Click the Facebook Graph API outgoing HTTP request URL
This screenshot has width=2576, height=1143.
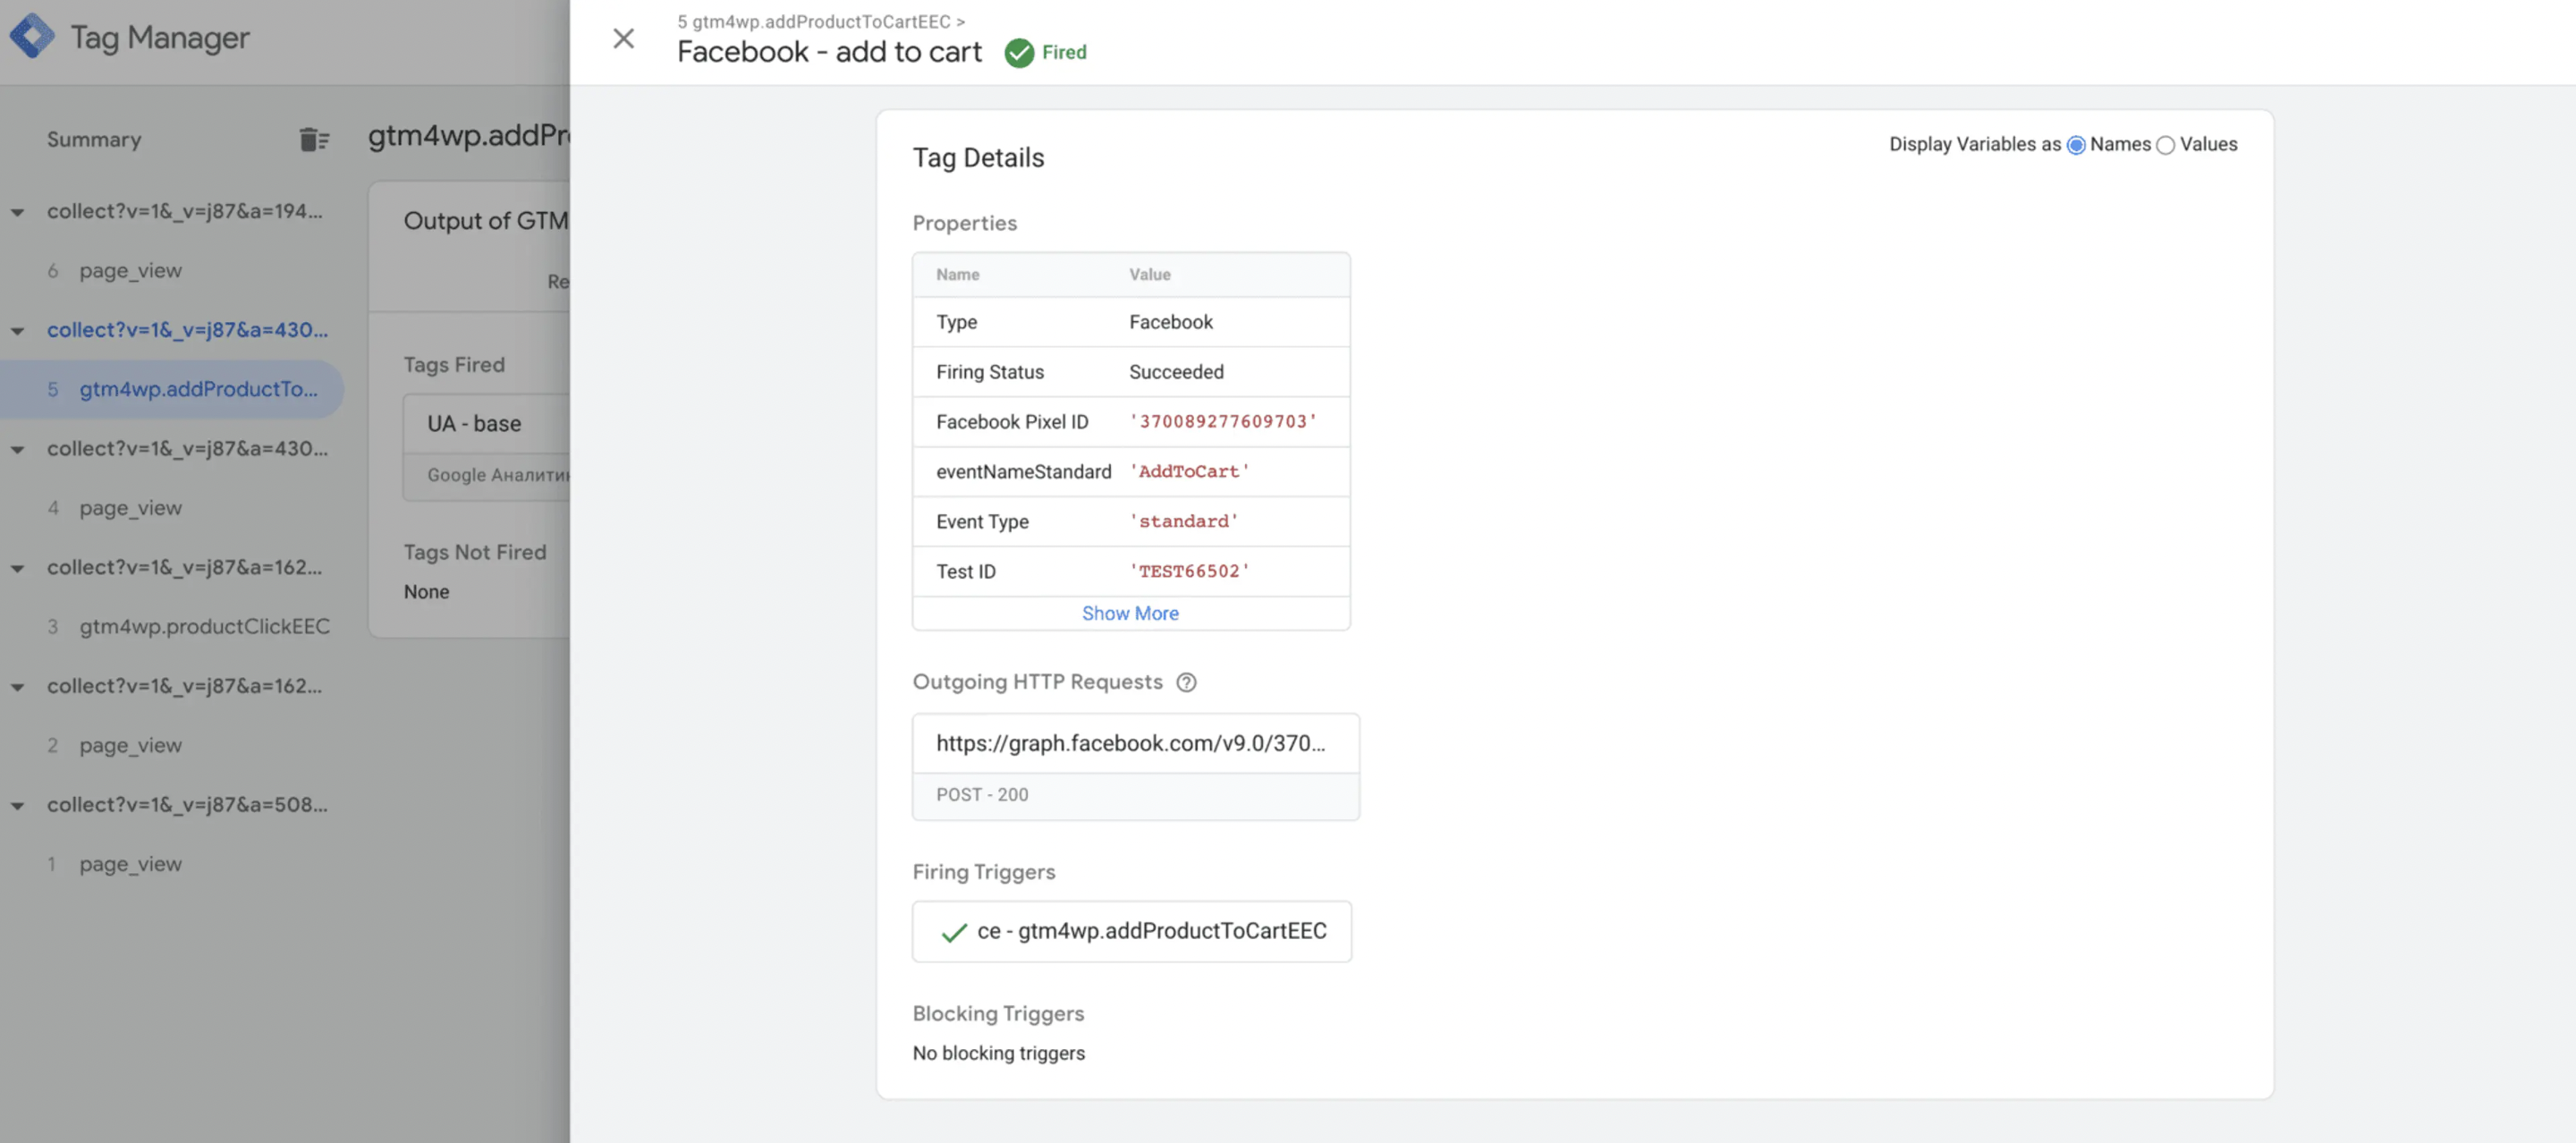click(x=1132, y=744)
